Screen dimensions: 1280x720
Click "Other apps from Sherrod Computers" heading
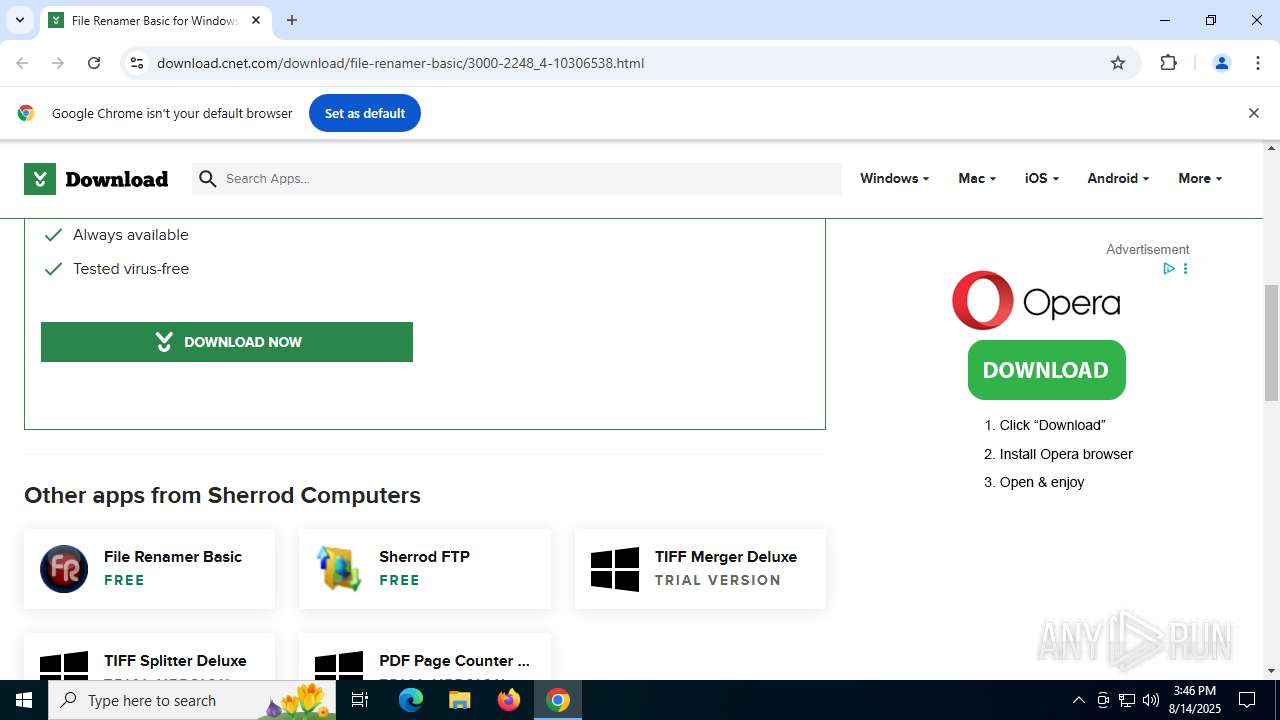222,496
